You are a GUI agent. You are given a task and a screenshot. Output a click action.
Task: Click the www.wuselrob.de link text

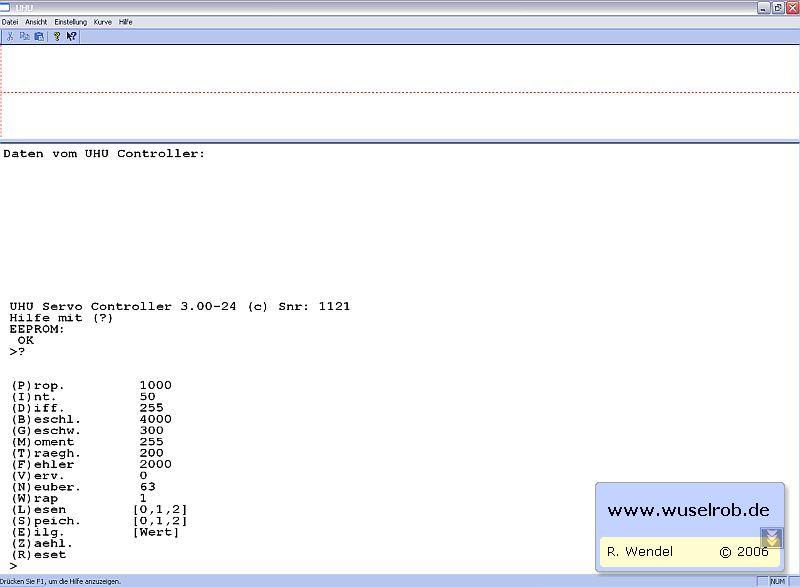[688, 510]
